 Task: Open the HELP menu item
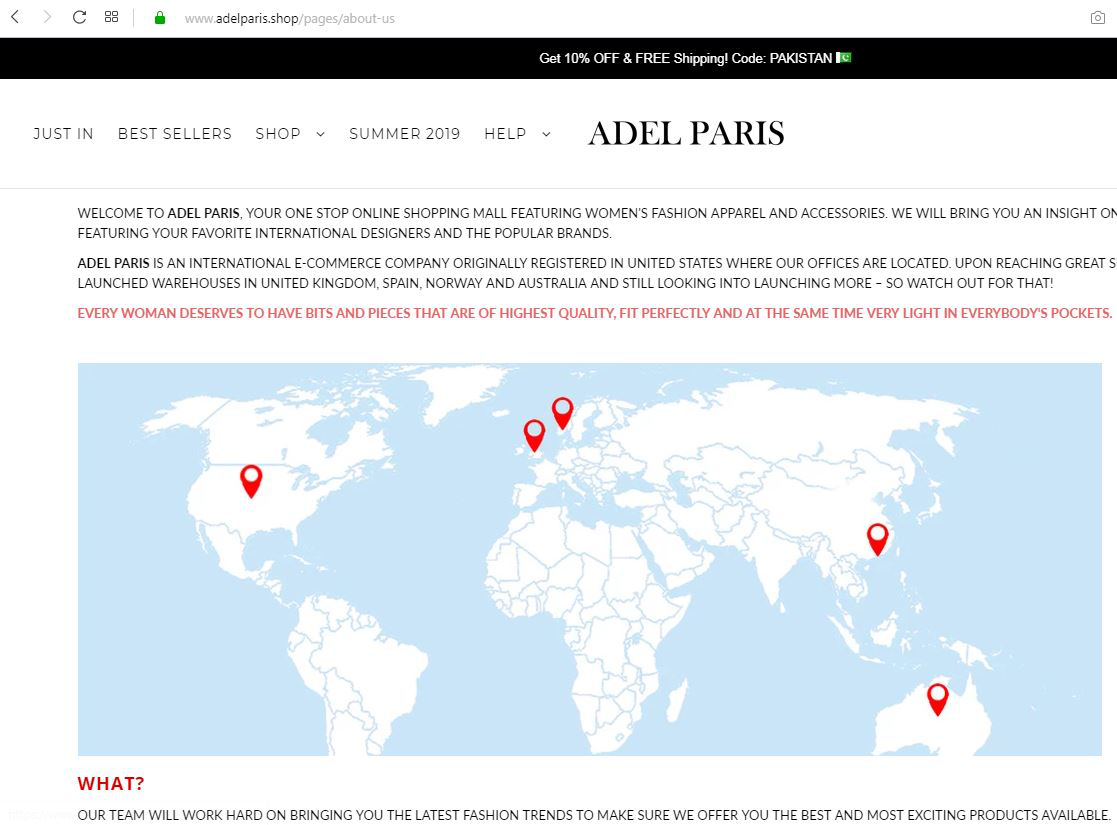505,134
